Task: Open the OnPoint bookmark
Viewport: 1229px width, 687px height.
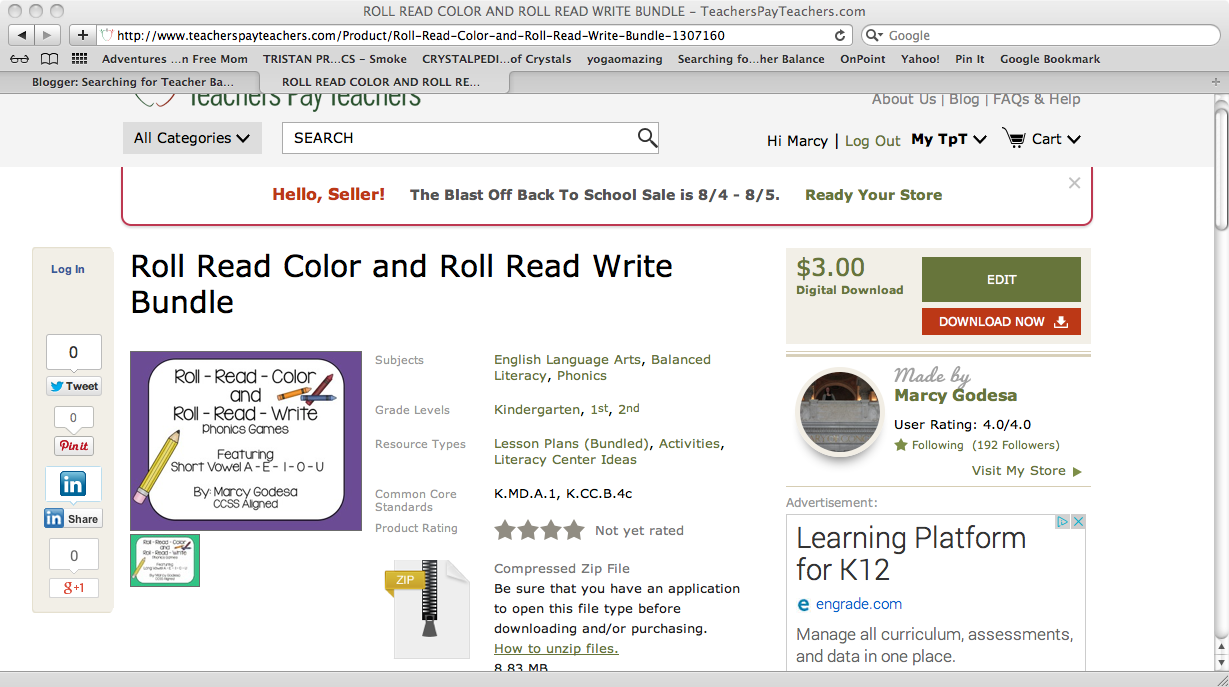Action: tap(862, 59)
